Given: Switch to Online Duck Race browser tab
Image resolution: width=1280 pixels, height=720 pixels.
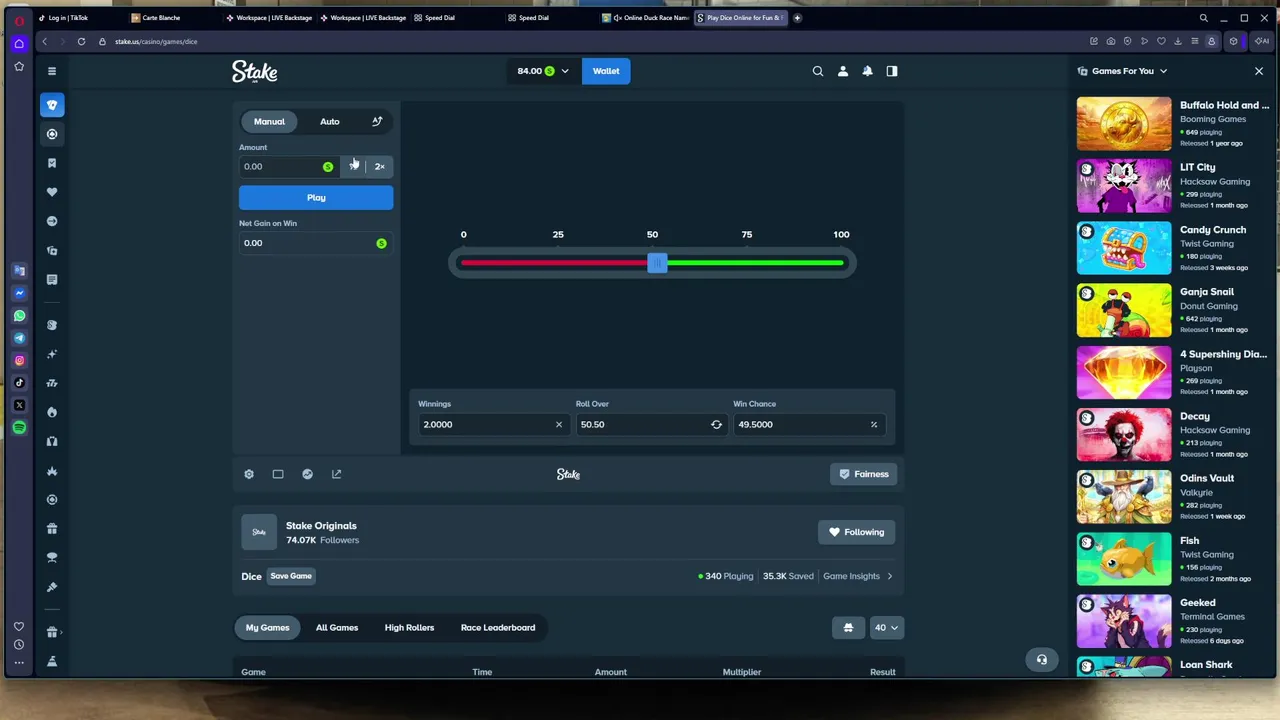Looking at the screenshot, I should [x=646, y=18].
